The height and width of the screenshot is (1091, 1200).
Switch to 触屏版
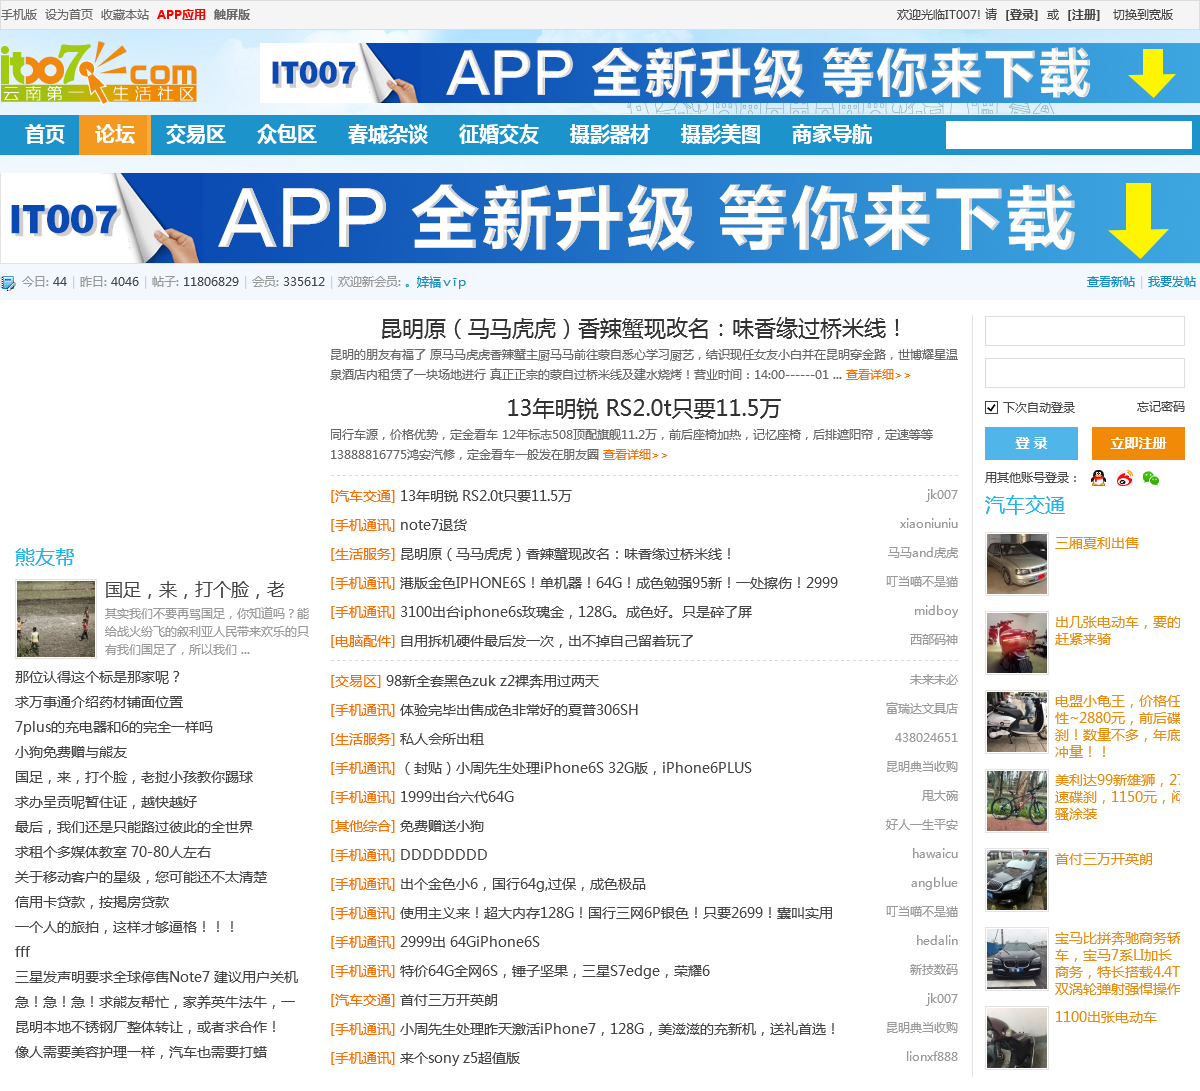point(232,15)
